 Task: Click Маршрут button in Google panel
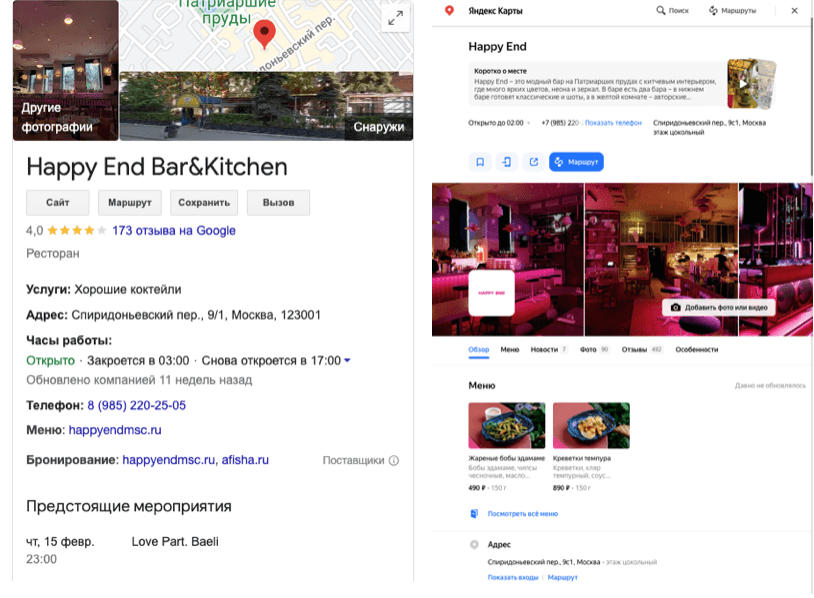tap(130, 202)
